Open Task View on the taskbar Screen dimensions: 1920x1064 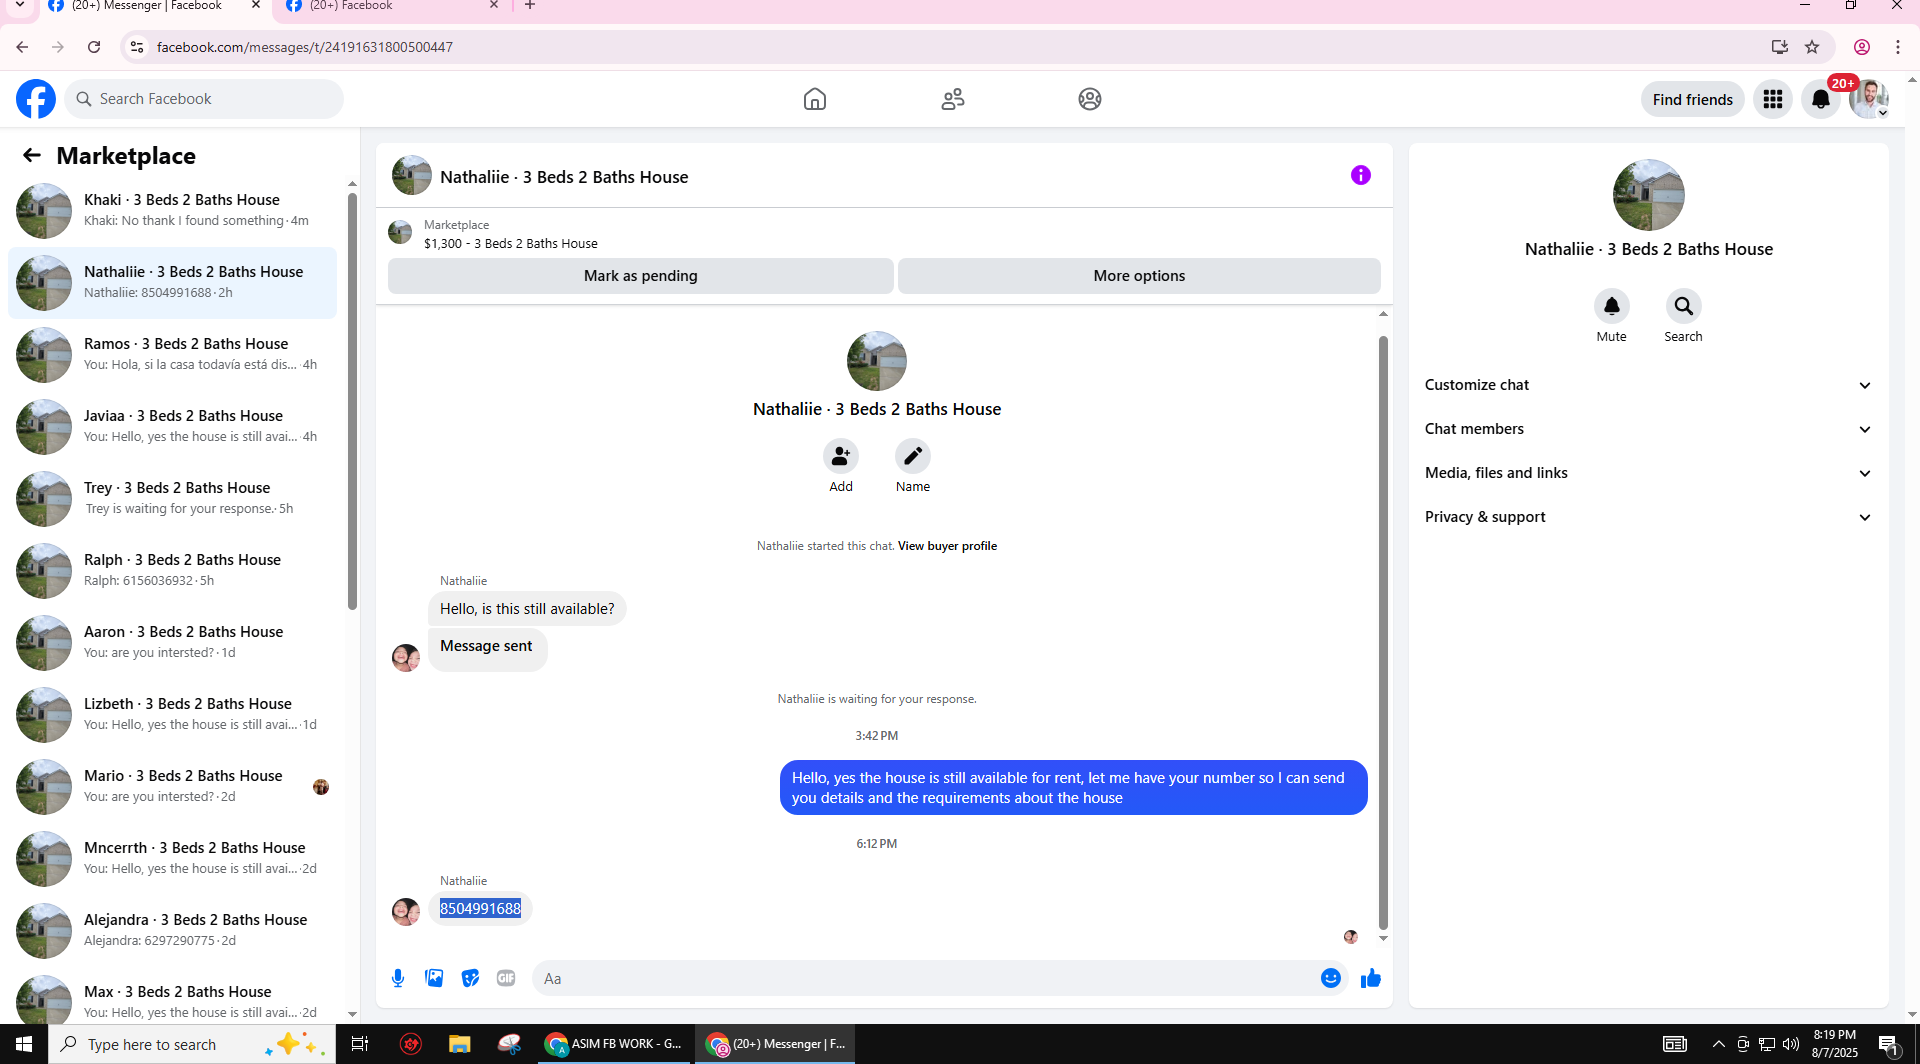tap(360, 1044)
